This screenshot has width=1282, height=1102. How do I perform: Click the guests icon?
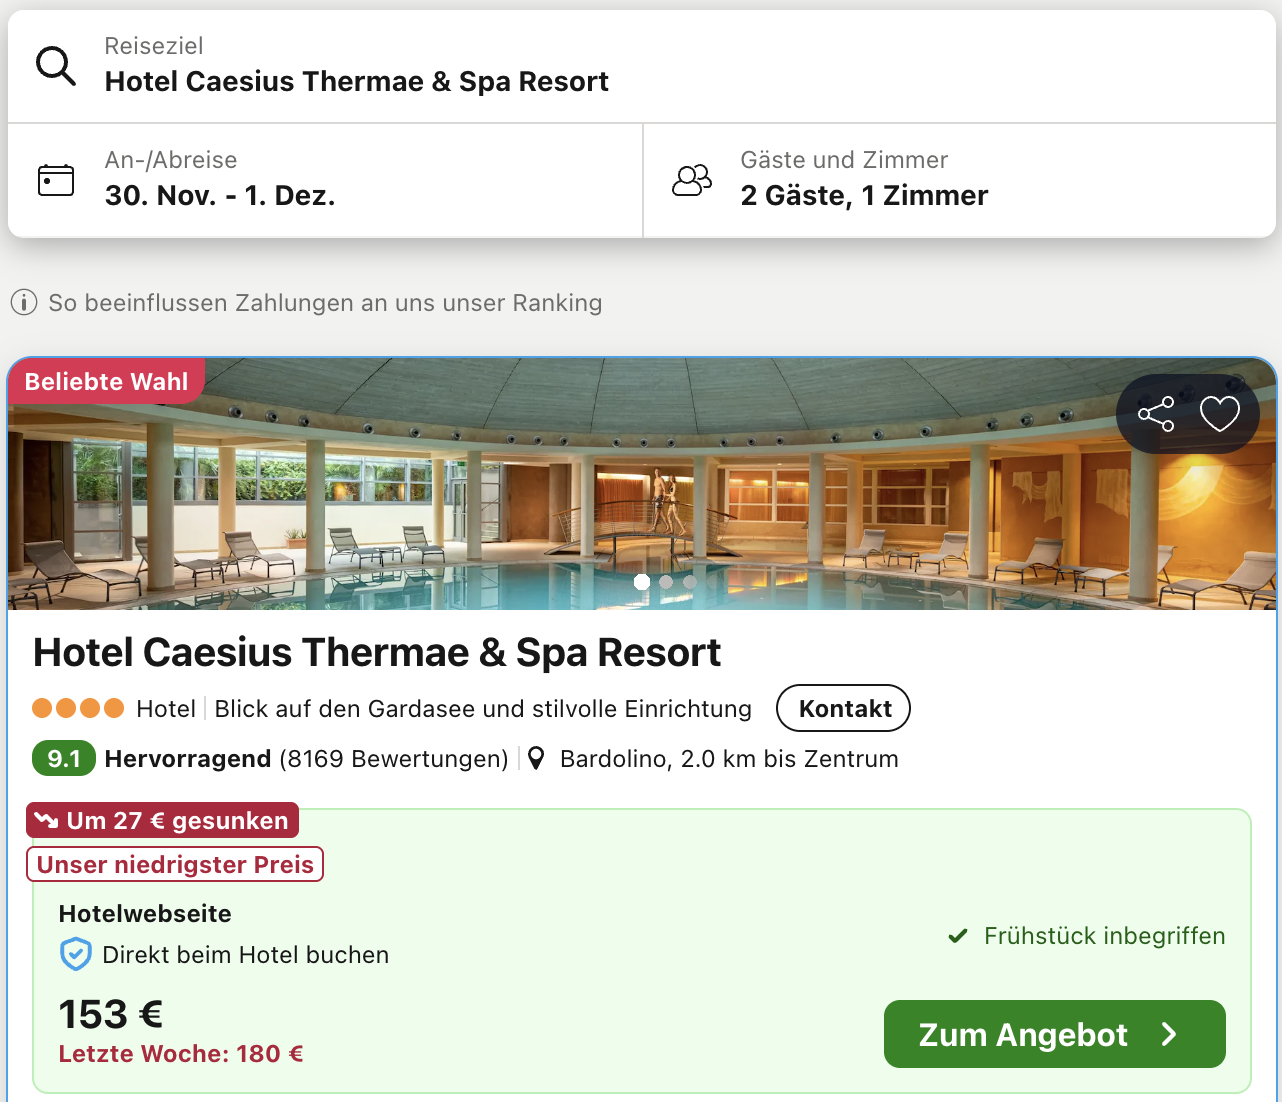click(x=692, y=180)
